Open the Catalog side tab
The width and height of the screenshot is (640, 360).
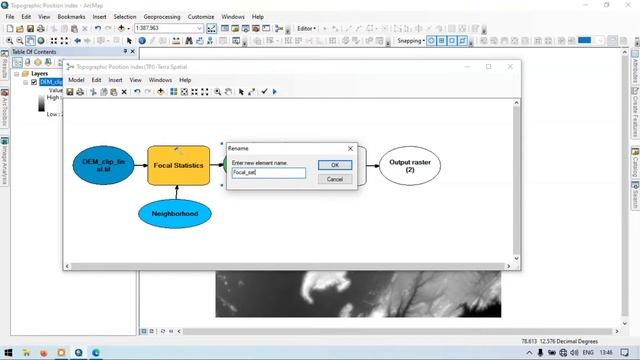pyautogui.click(x=636, y=163)
